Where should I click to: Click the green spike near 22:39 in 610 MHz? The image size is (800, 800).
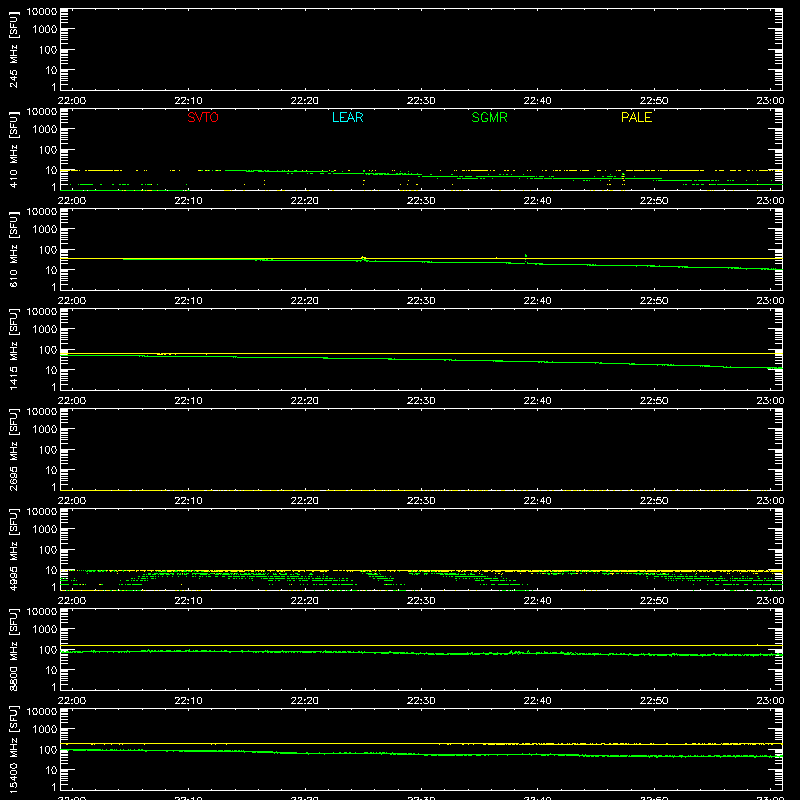click(x=526, y=258)
